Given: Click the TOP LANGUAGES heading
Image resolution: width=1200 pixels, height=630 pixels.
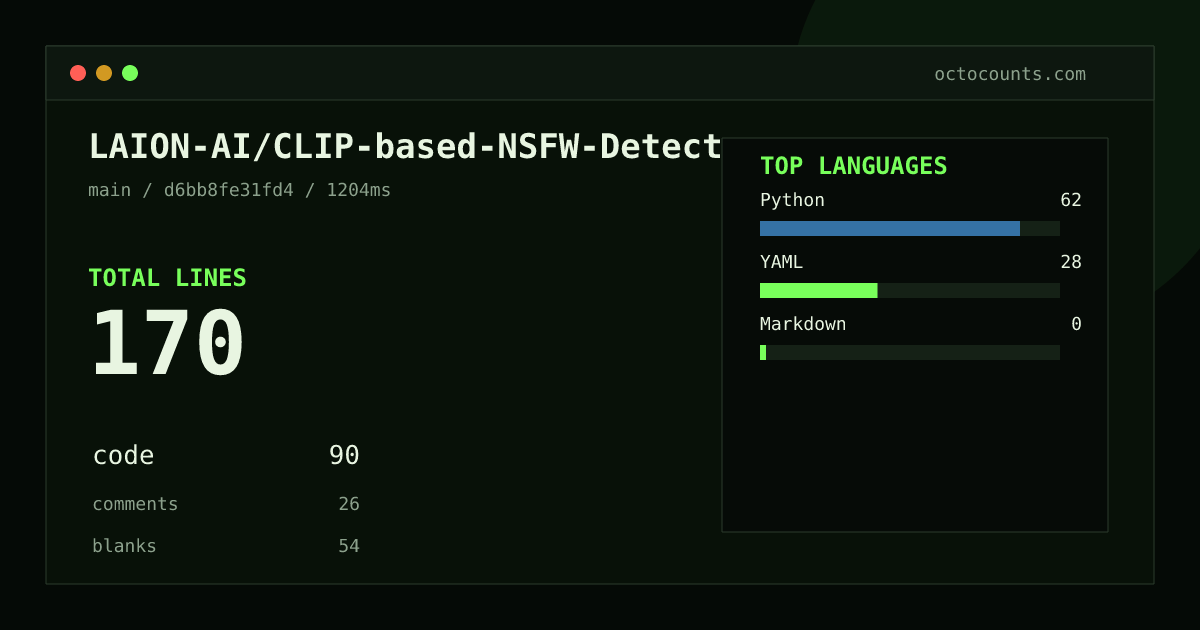Looking at the screenshot, I should click(854, 166).
